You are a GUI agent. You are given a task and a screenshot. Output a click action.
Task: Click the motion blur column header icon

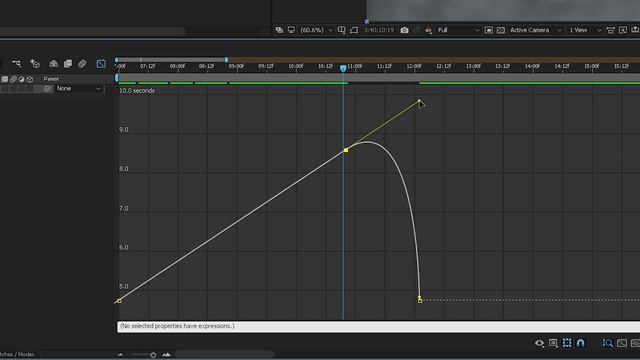(x=13, y=79)
